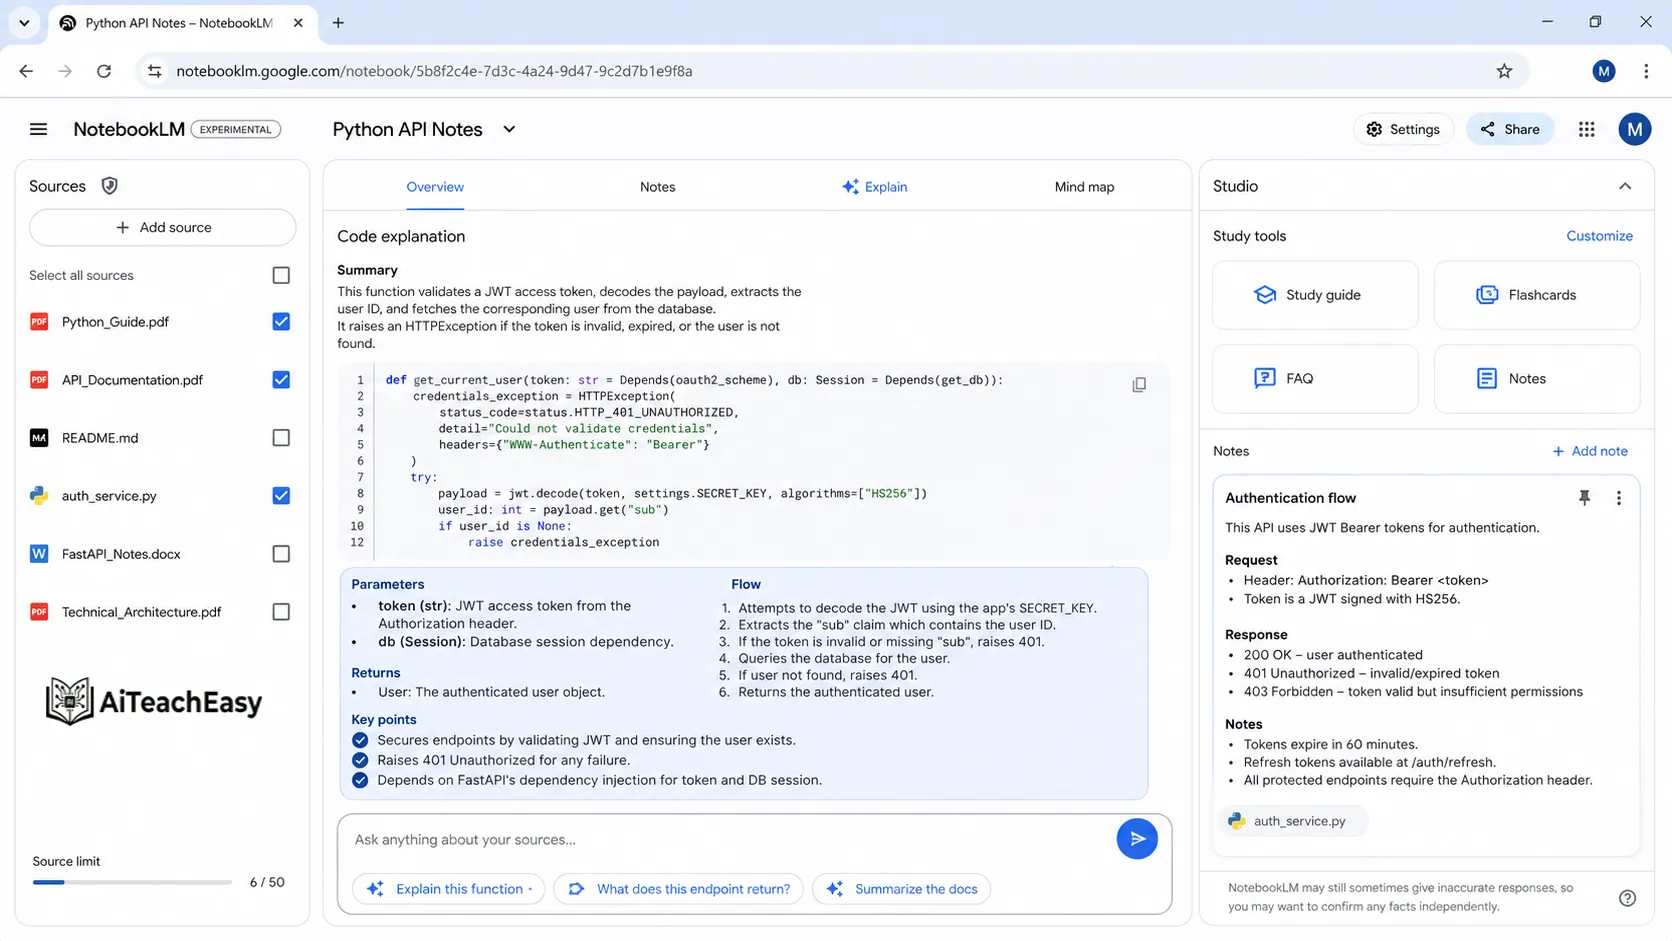The height and width of the screenshot is (941, 1672).
Task: Click the Python_Guide.pdf file icon
Action: [x=39, y=322]
